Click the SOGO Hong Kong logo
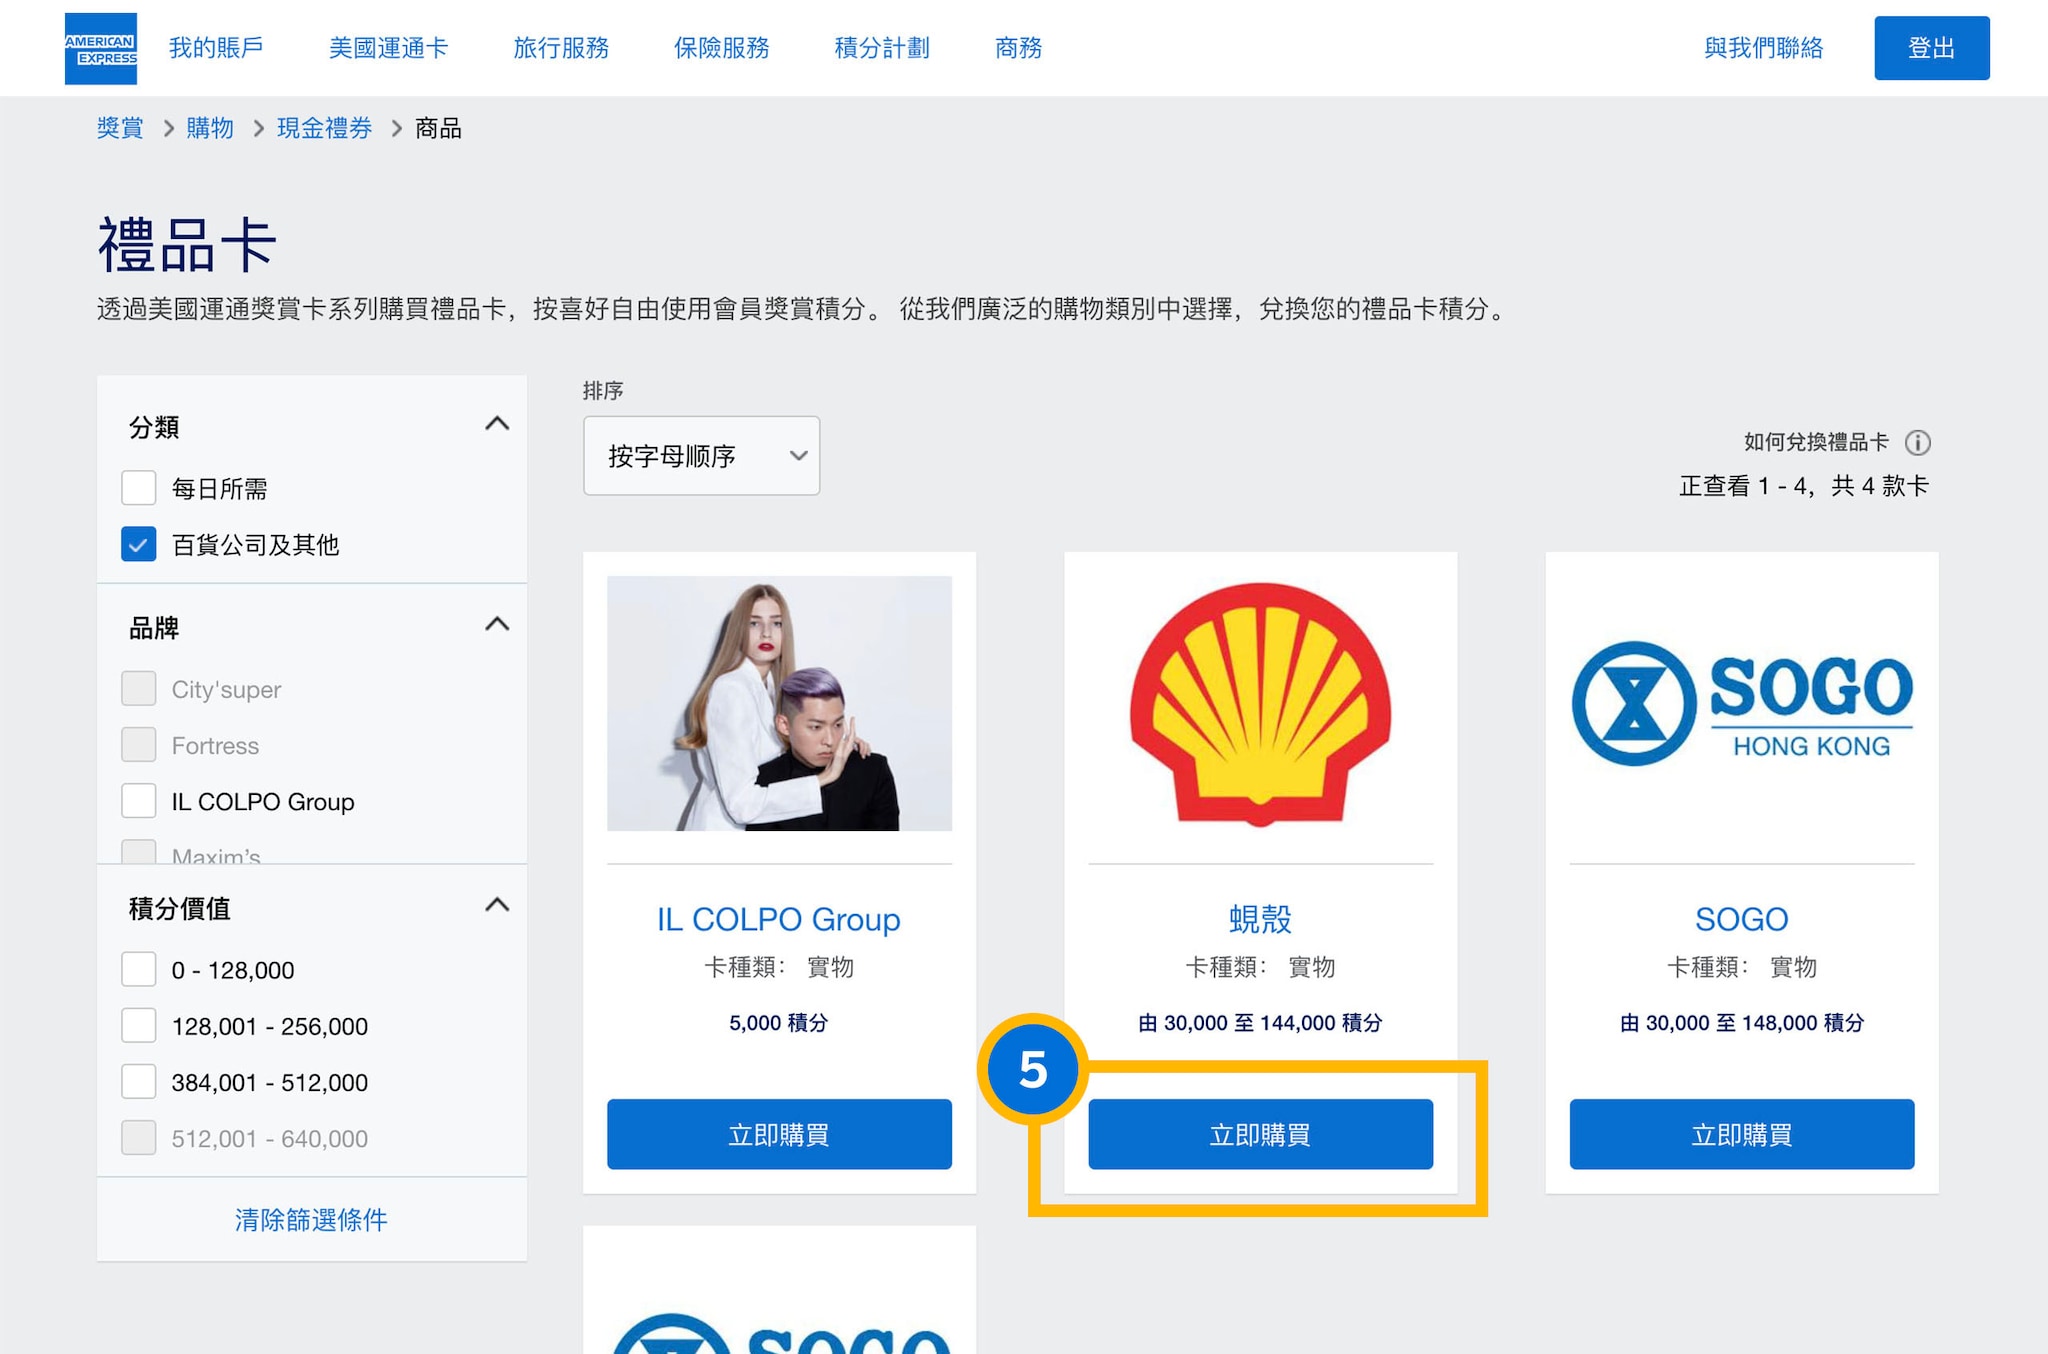Viewport: 2048px width, 1354px height. point(1741,704)
